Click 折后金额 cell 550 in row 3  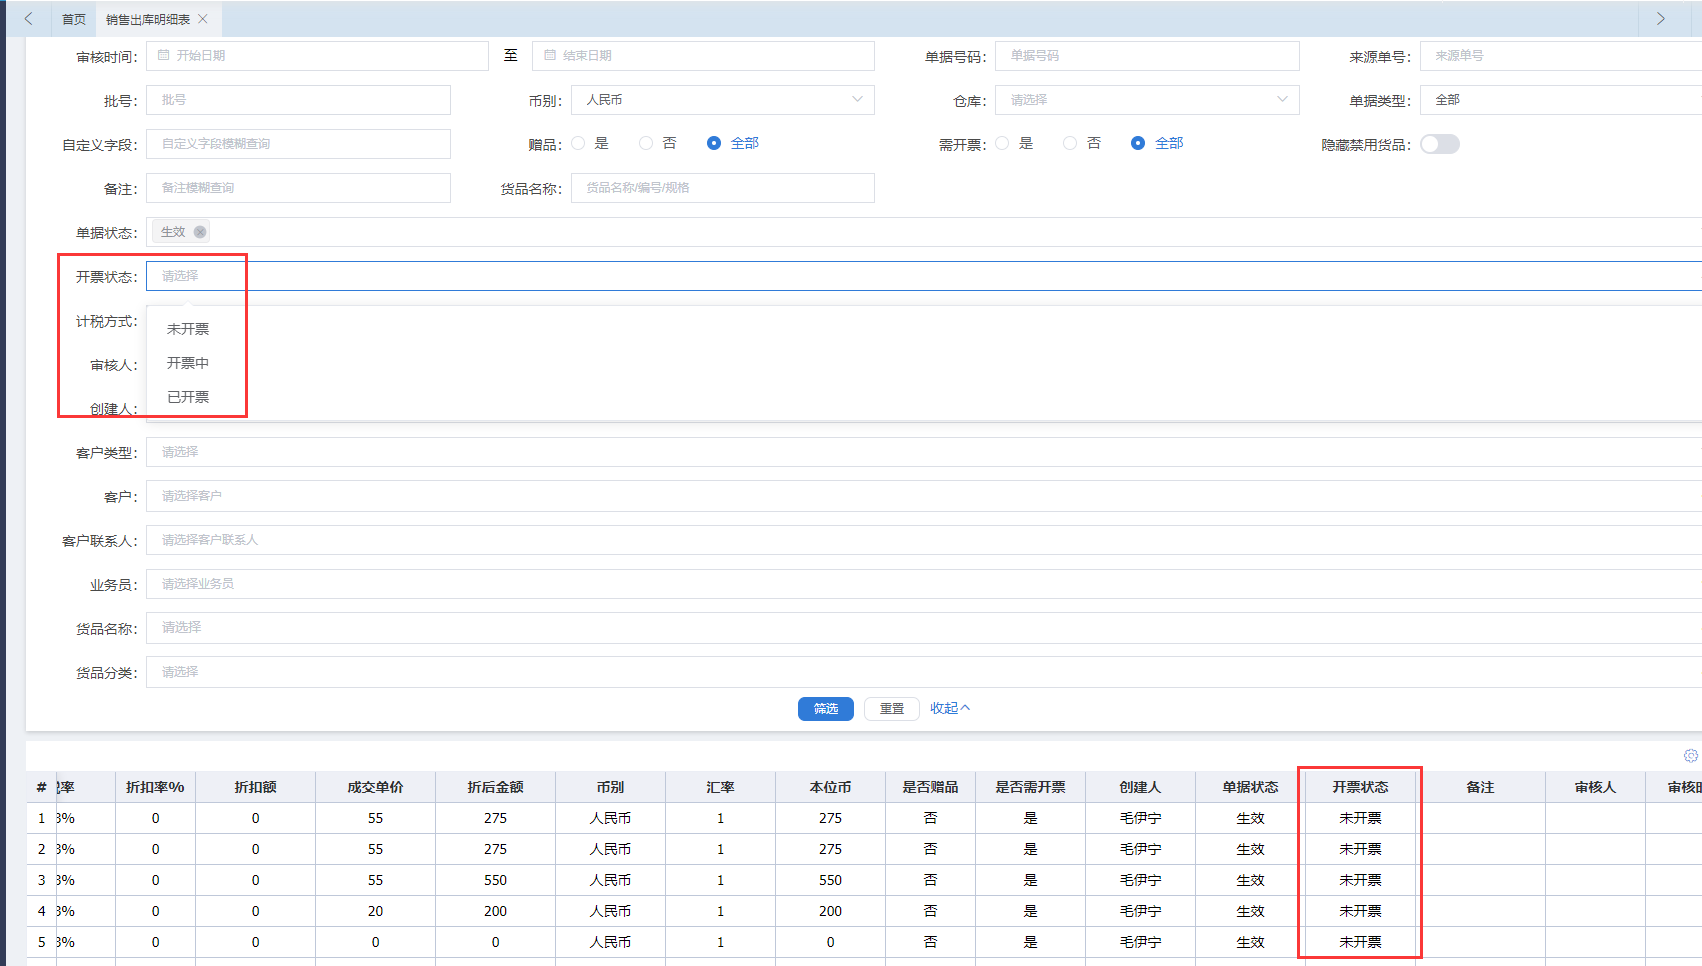click(x=495, y=880)
